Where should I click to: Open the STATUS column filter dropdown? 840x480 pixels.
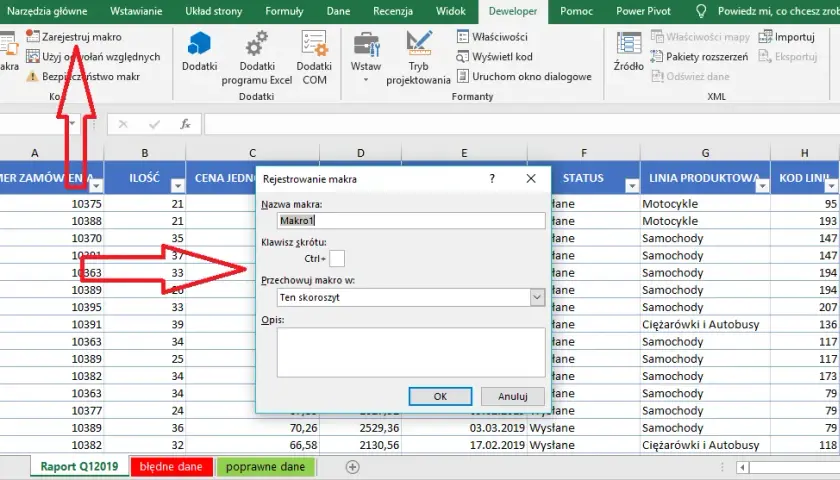[632, 186]
